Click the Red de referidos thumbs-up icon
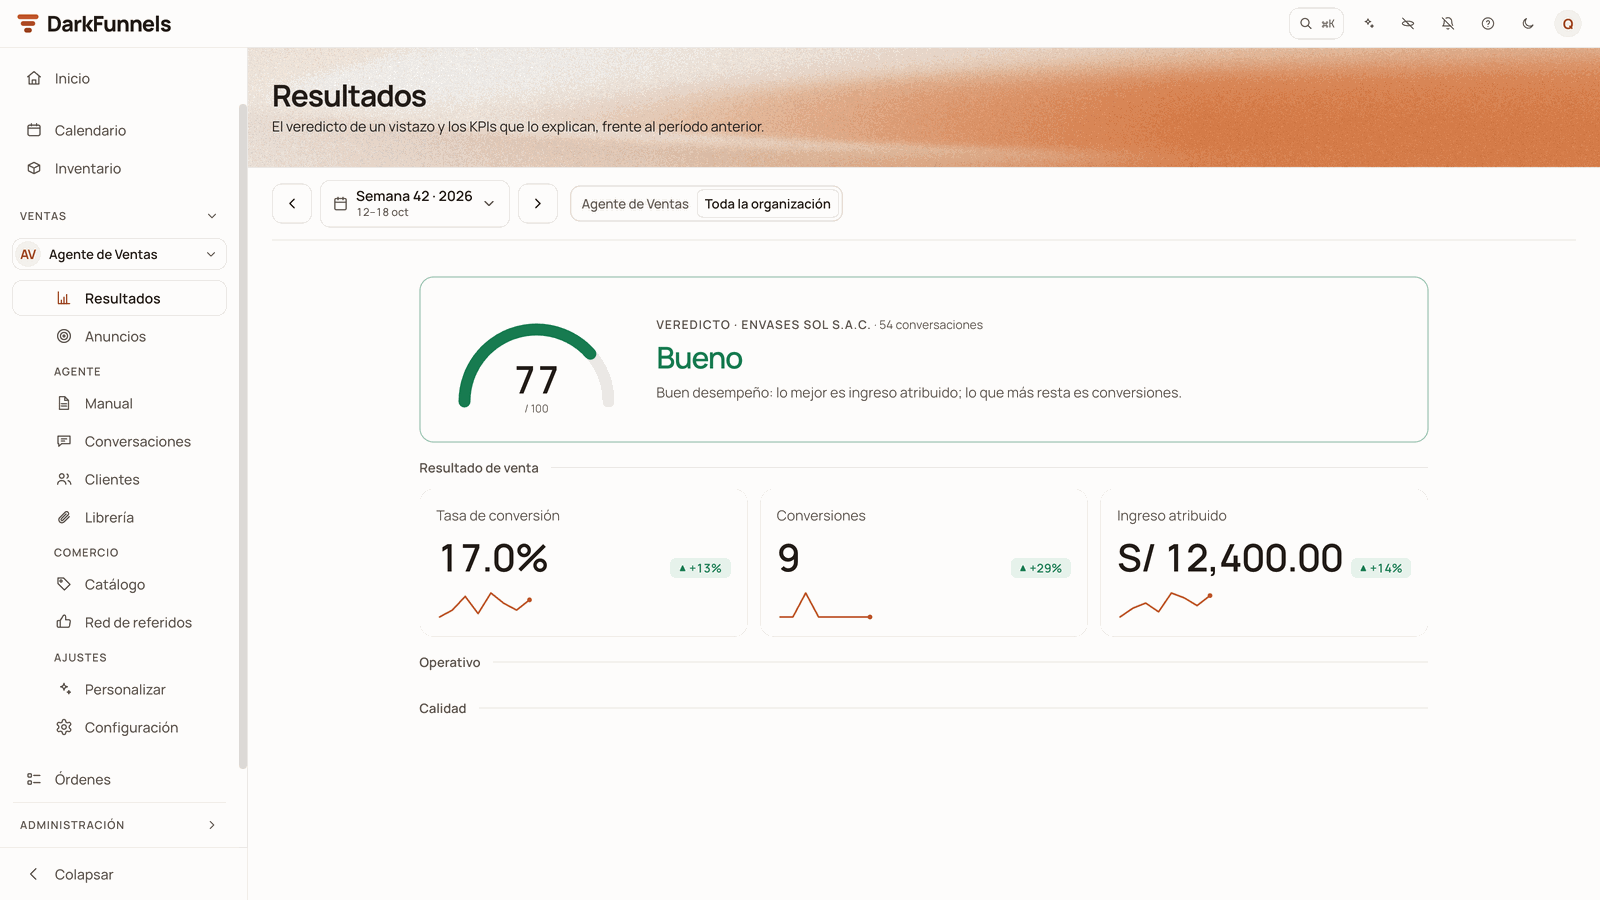 point(64,622)
